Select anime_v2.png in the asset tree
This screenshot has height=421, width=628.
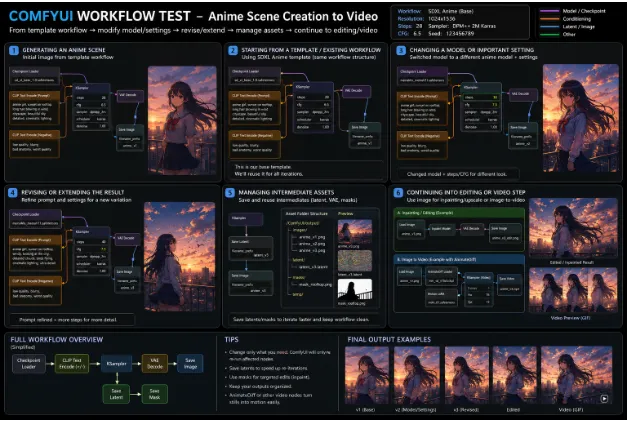[x=312, y=244]
